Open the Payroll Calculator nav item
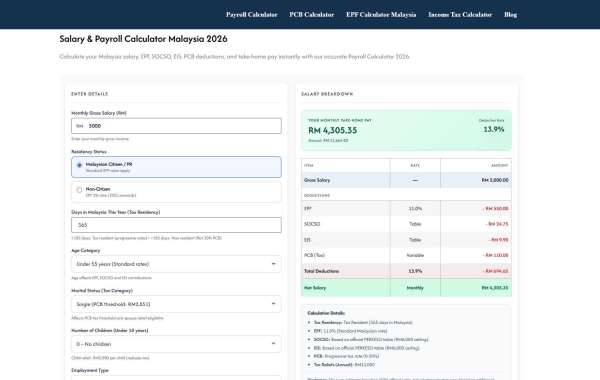Screen dimensions: 600x380 (251, 15)
